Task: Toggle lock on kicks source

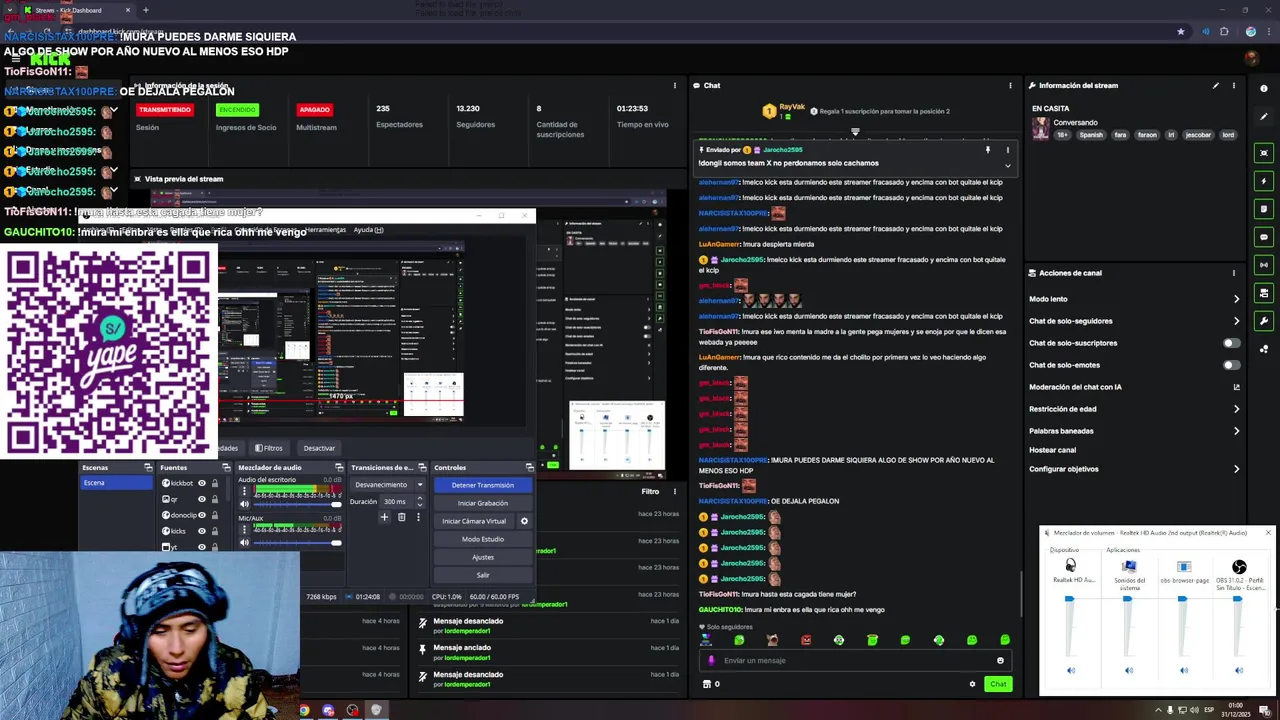Action: [x=214, y=531]
